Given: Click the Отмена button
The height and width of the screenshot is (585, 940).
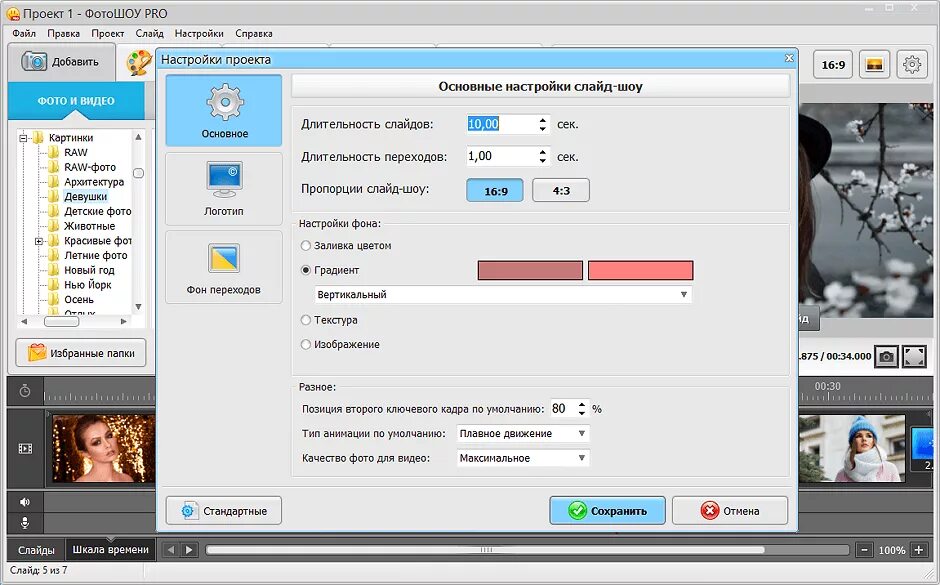Looking at the screenshot, I should pyautogui.click(x=730, y=511).
